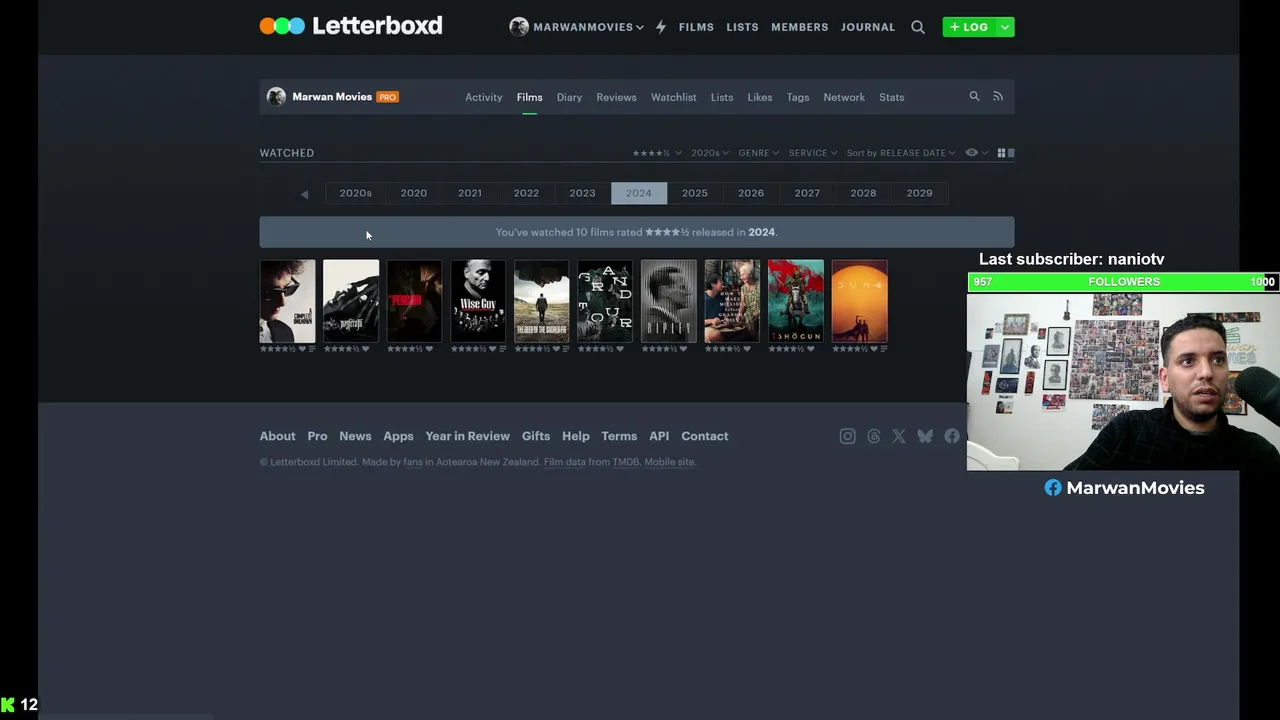Switch to the Network profile tab

(x=844, y=97)
